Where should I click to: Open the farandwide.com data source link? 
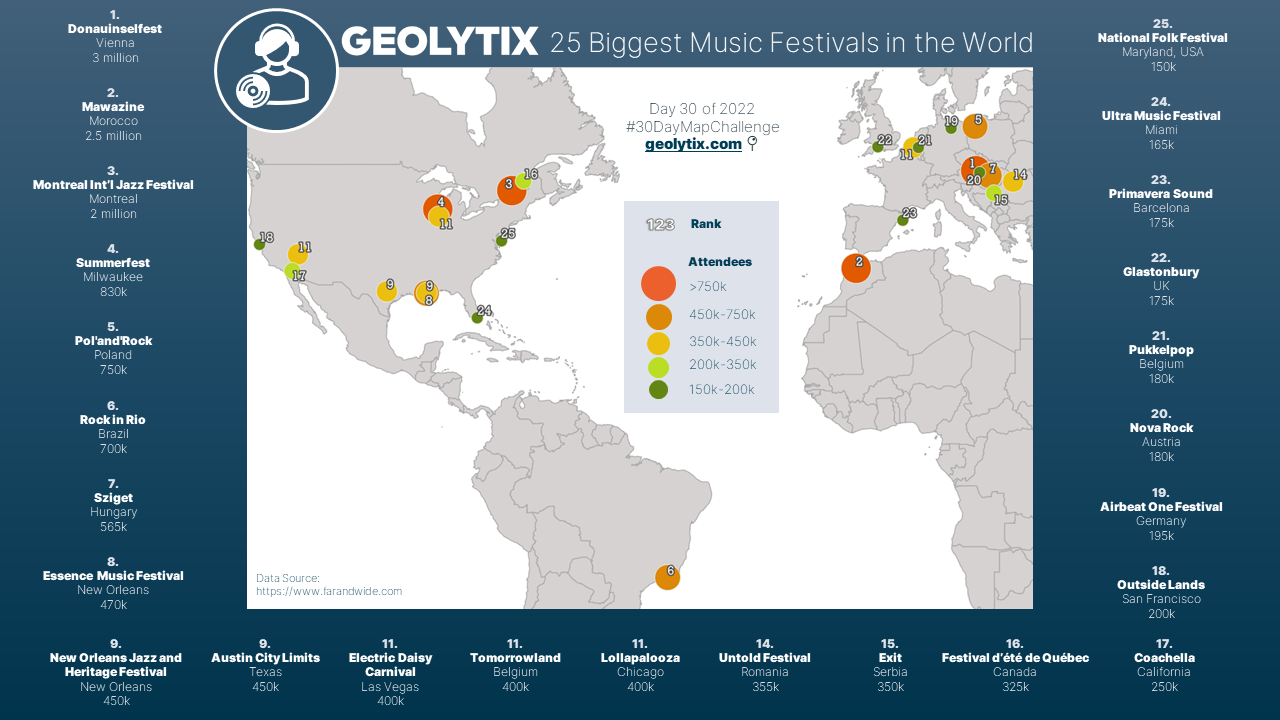tap(329, 591)
